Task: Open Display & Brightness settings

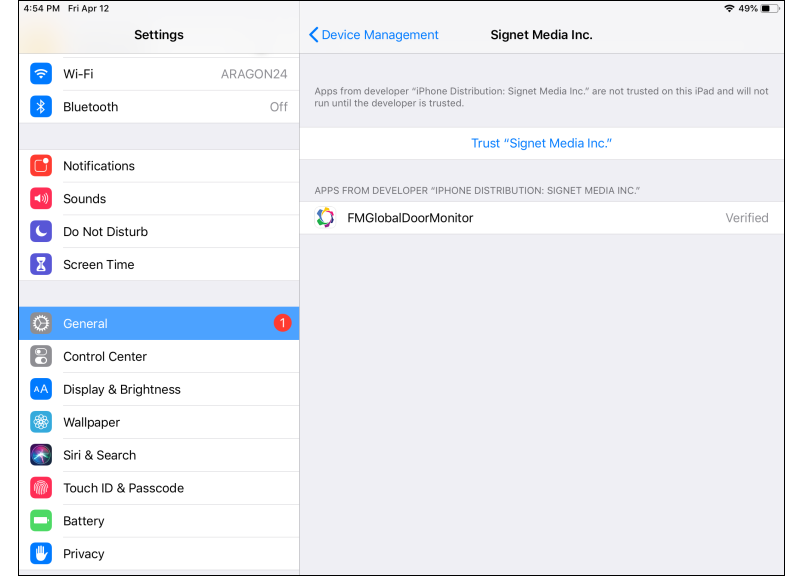Action: coord(122,390)
